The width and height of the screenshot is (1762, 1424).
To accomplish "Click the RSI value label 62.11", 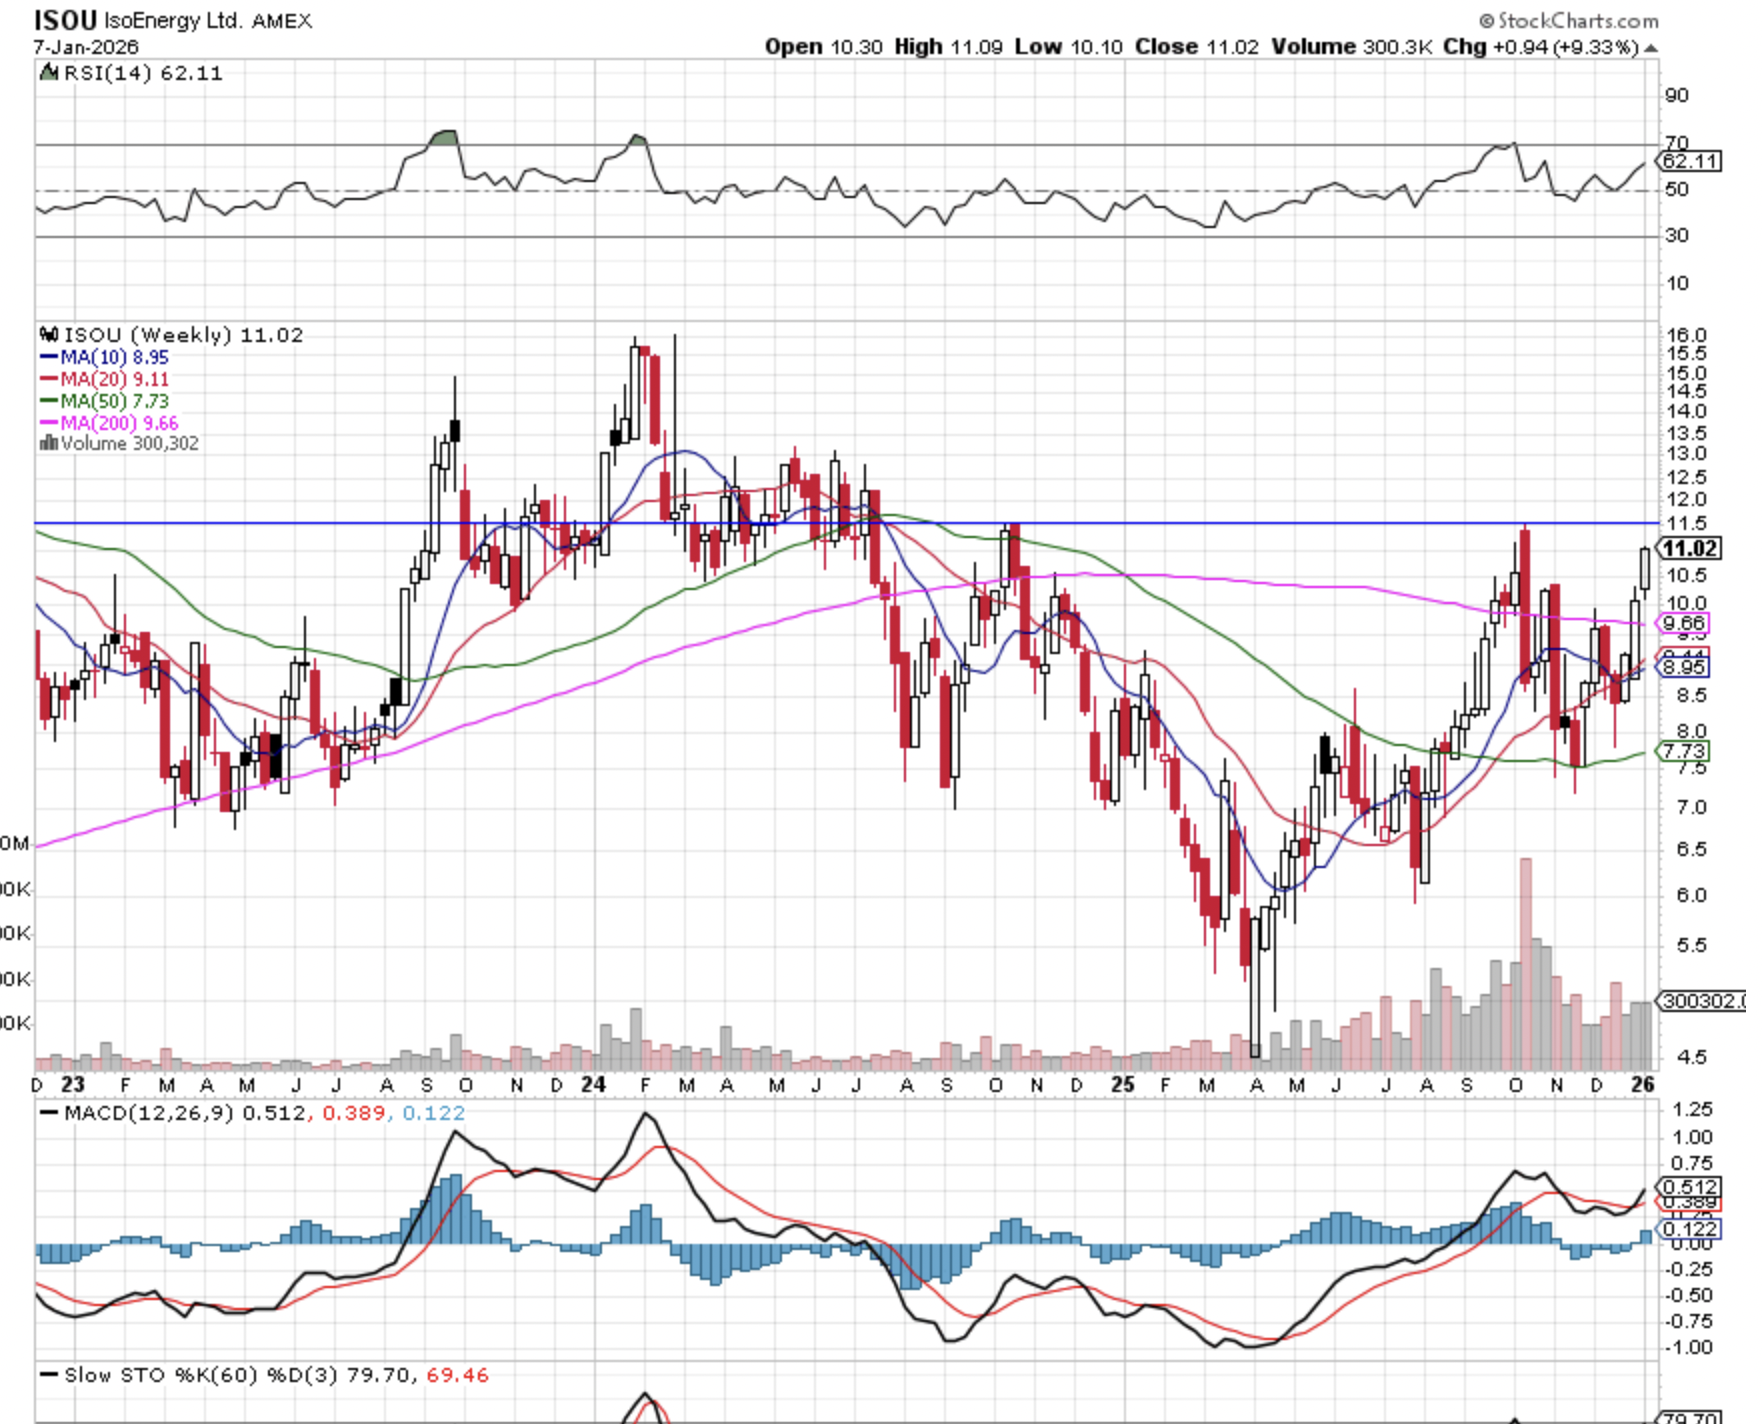I will [x=1689, y=161].
